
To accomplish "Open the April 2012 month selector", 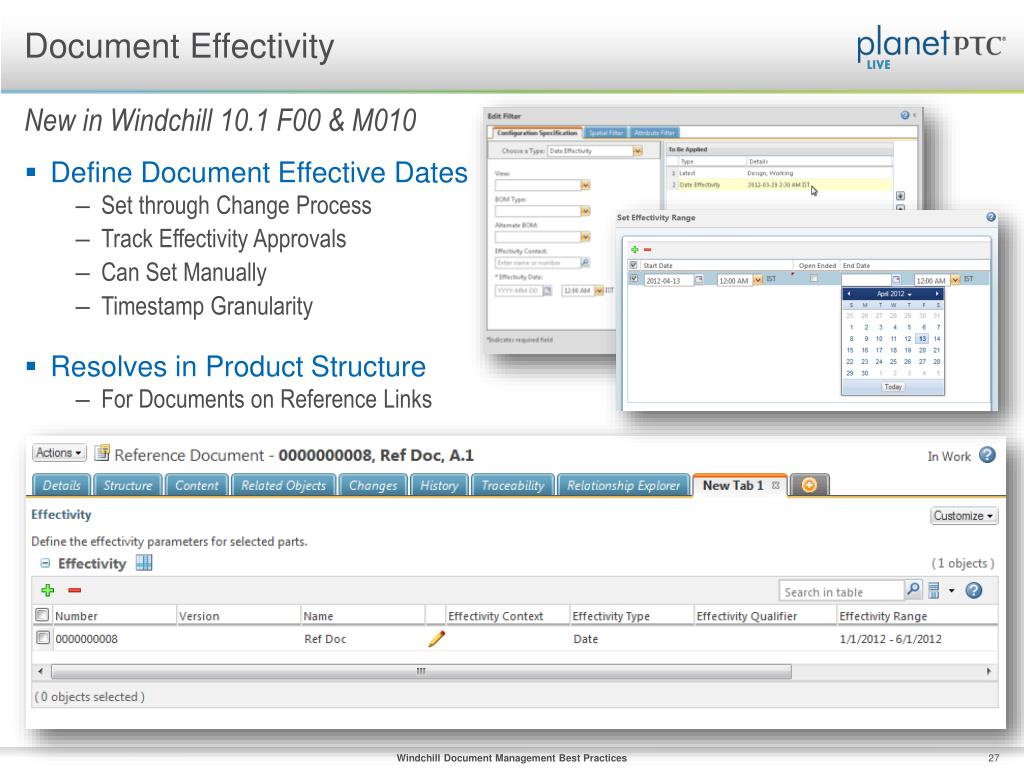I will coord(893,294).
